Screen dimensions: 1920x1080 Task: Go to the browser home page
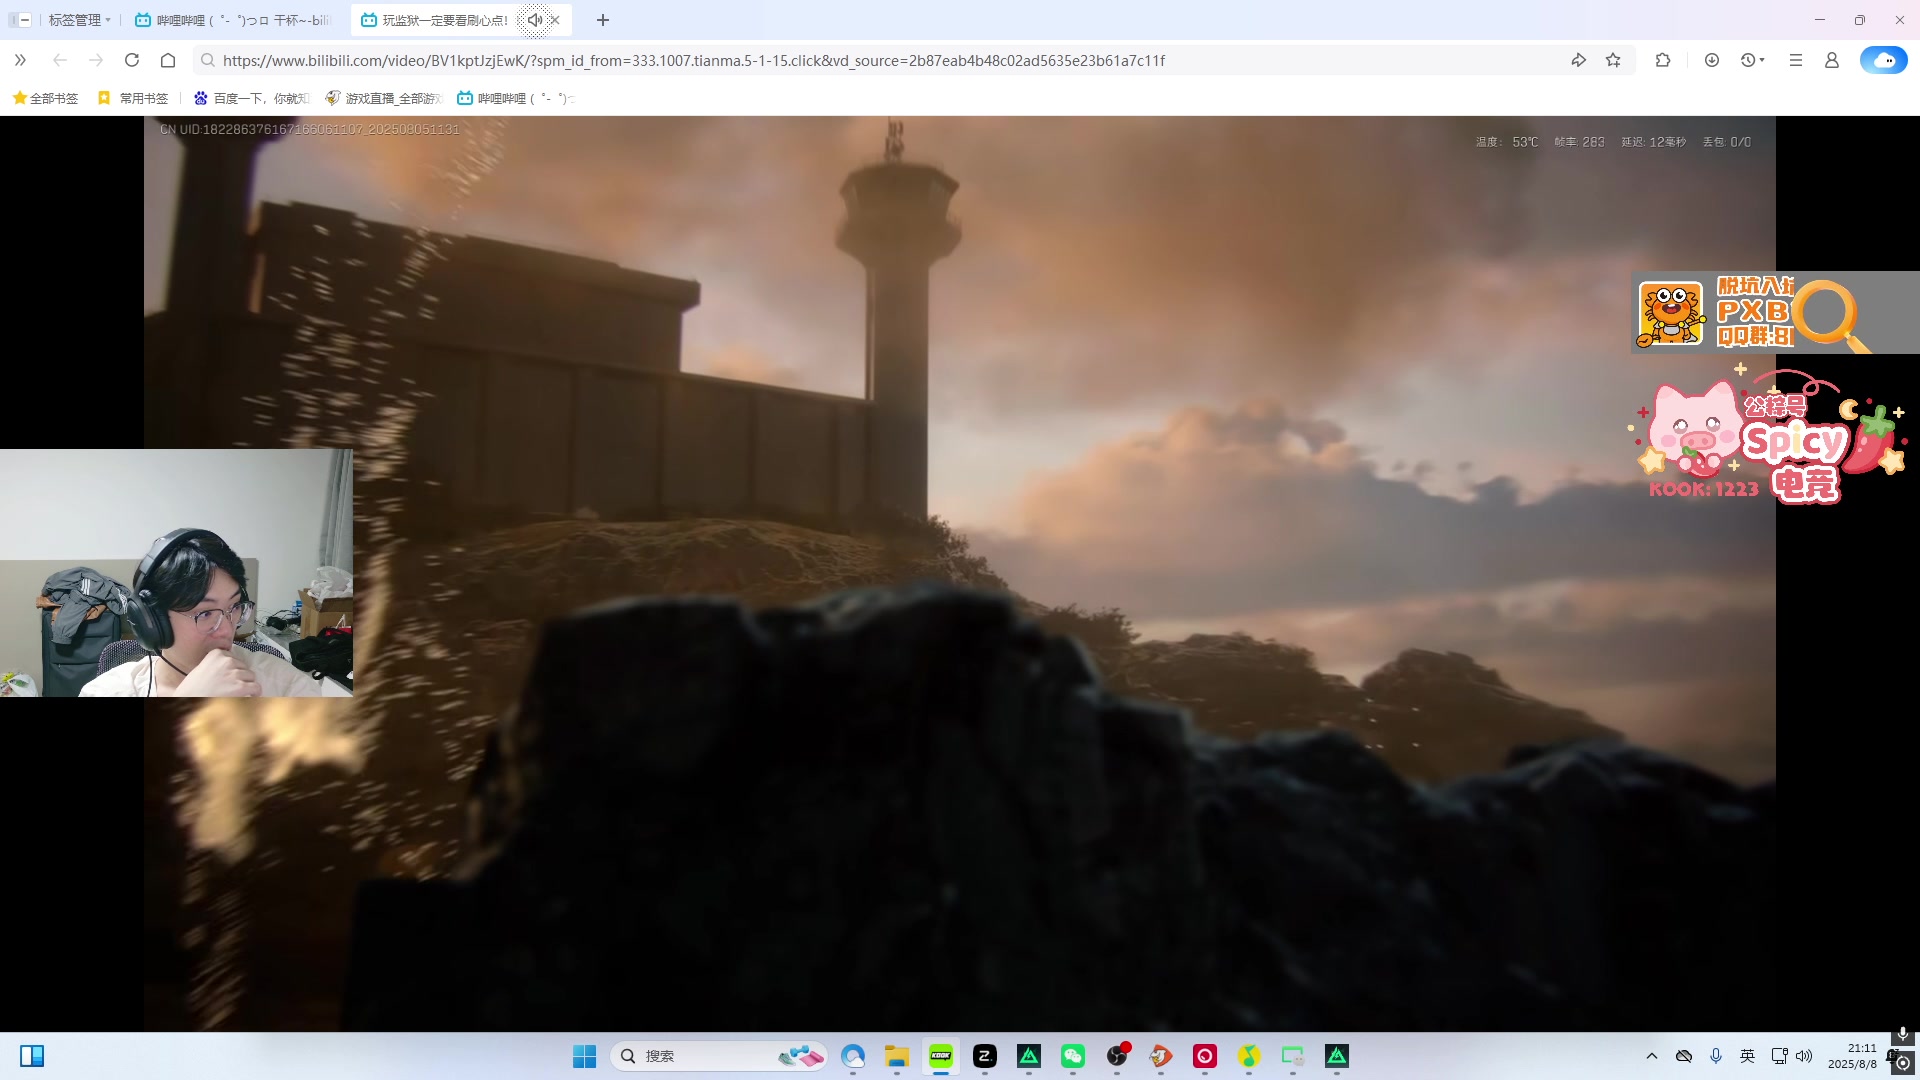point(168,60)
